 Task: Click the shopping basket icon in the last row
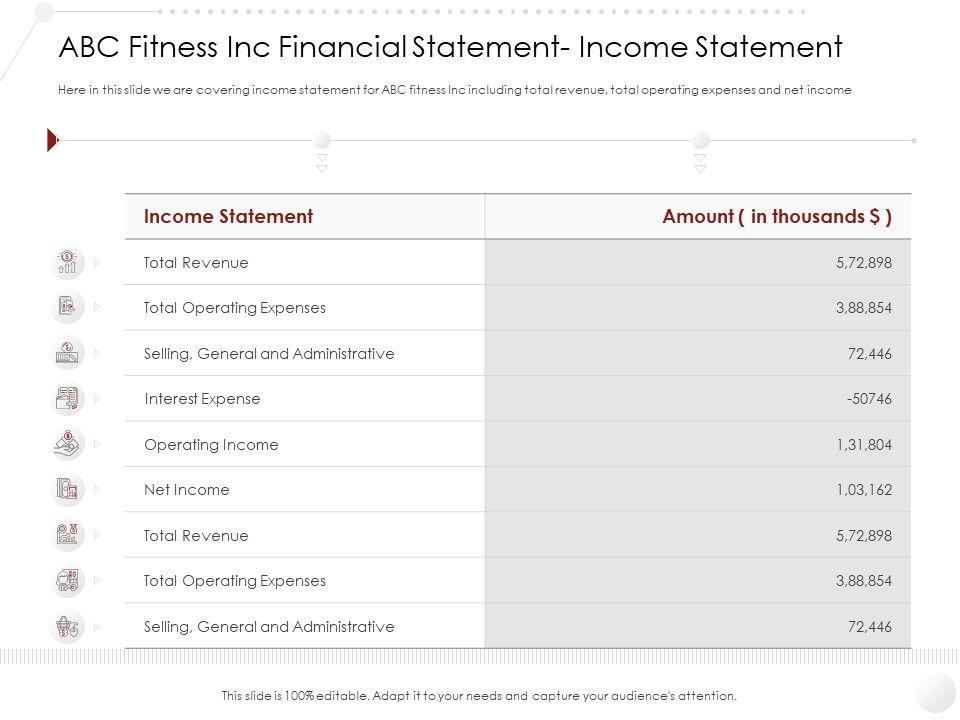pyautogui.click(x=67, y=626)
